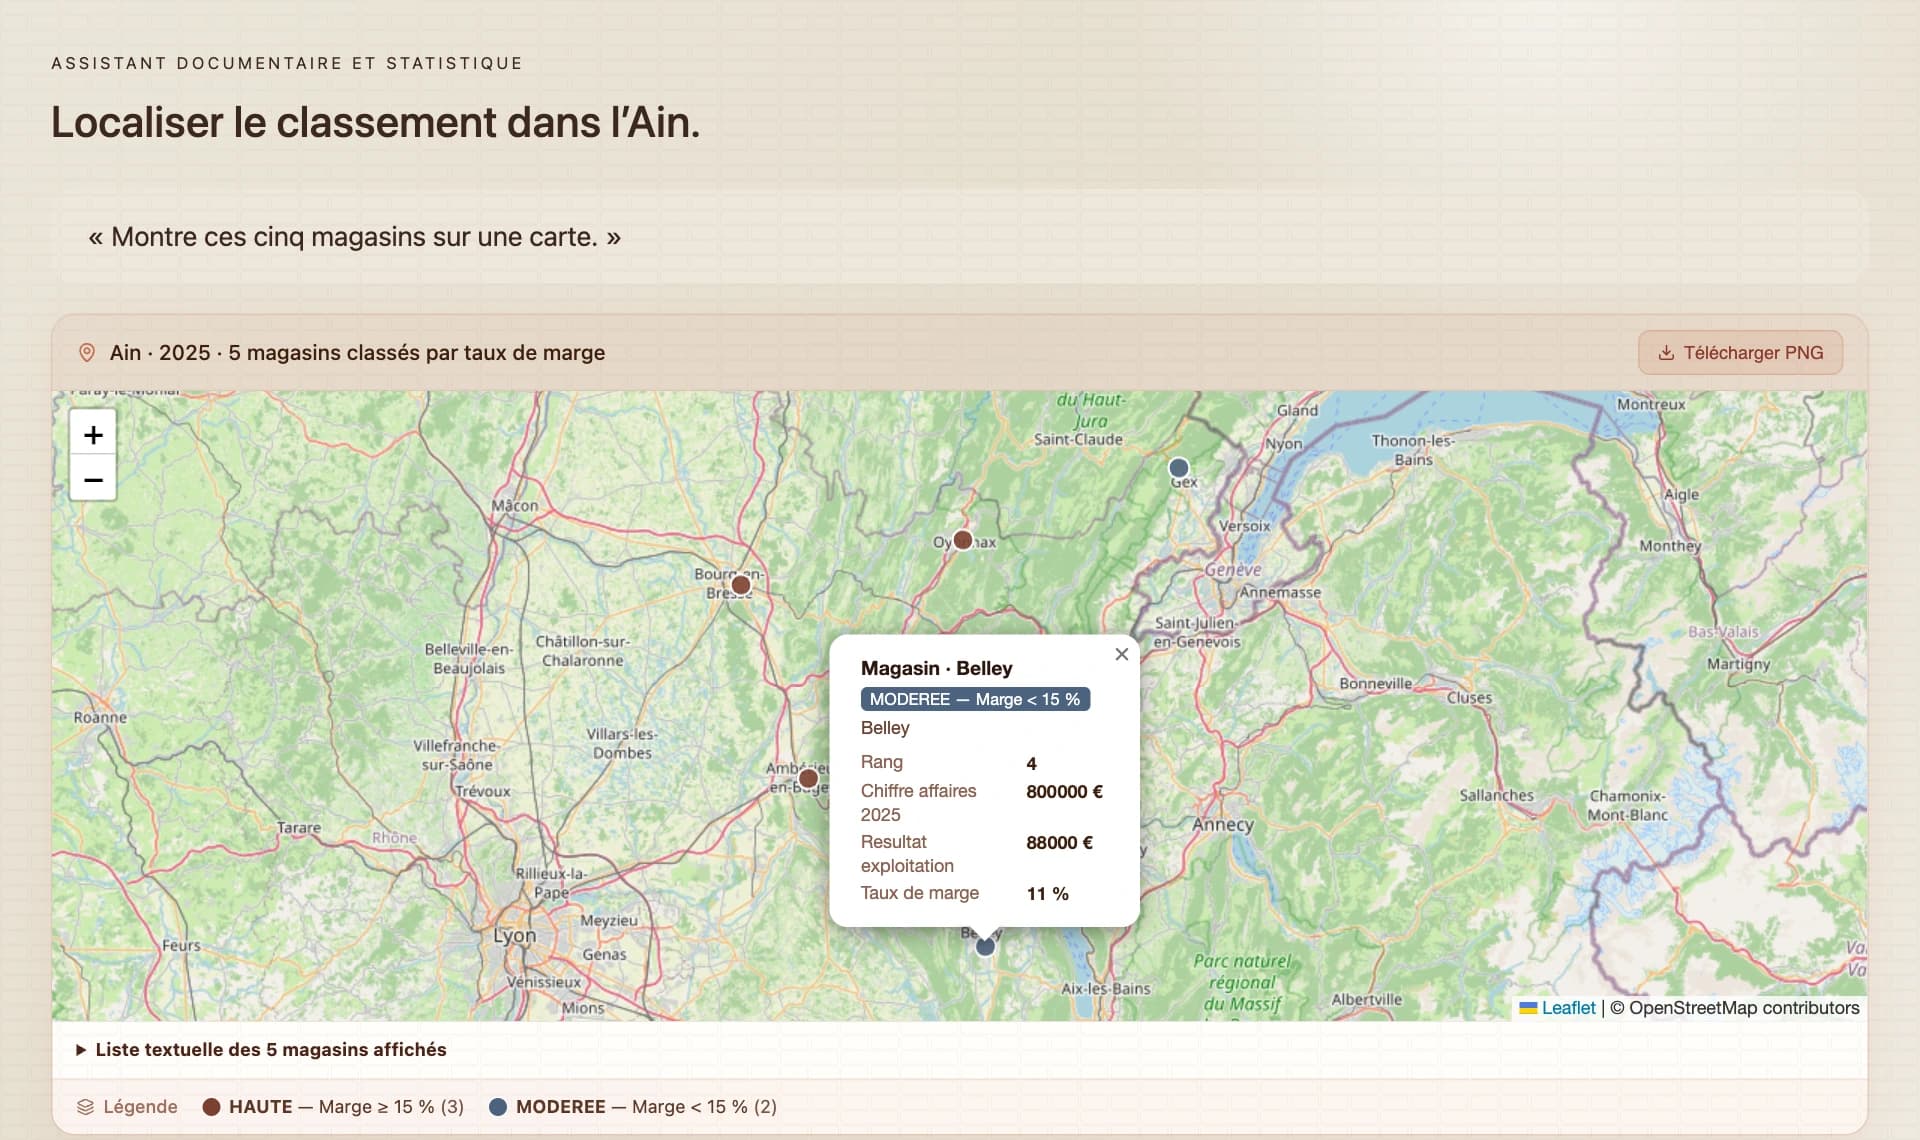Select the Ambérieu-en-Bugey store marker
Image resolution: width=1920 pixels, height=1140 pixels.
(808, 778)
